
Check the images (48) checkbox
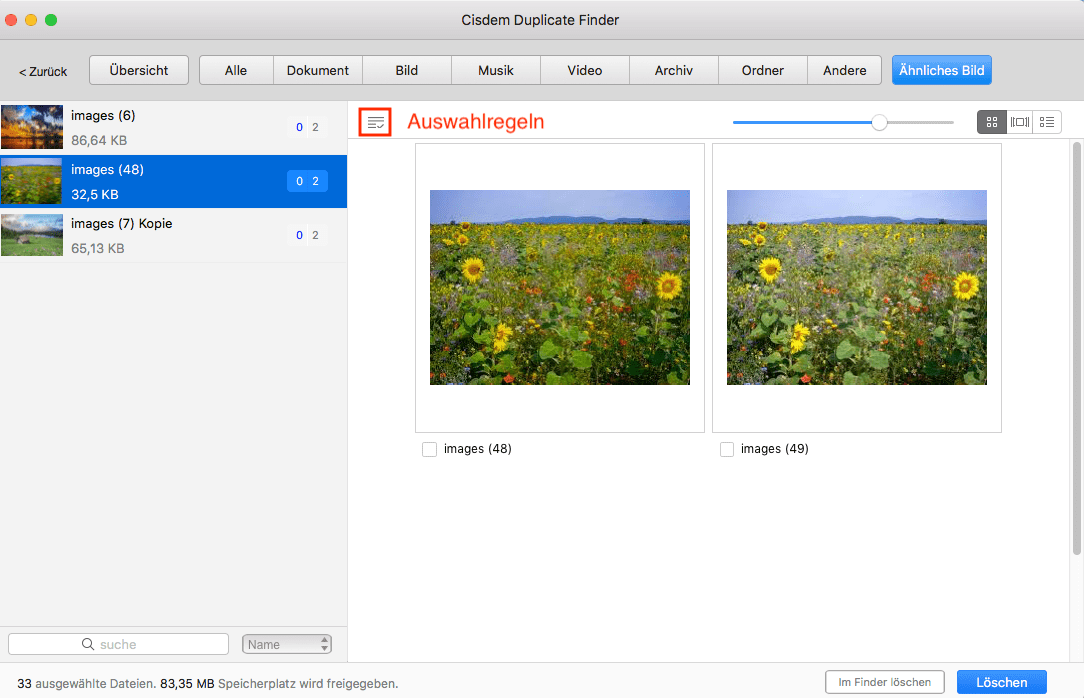tap(429, 449)
